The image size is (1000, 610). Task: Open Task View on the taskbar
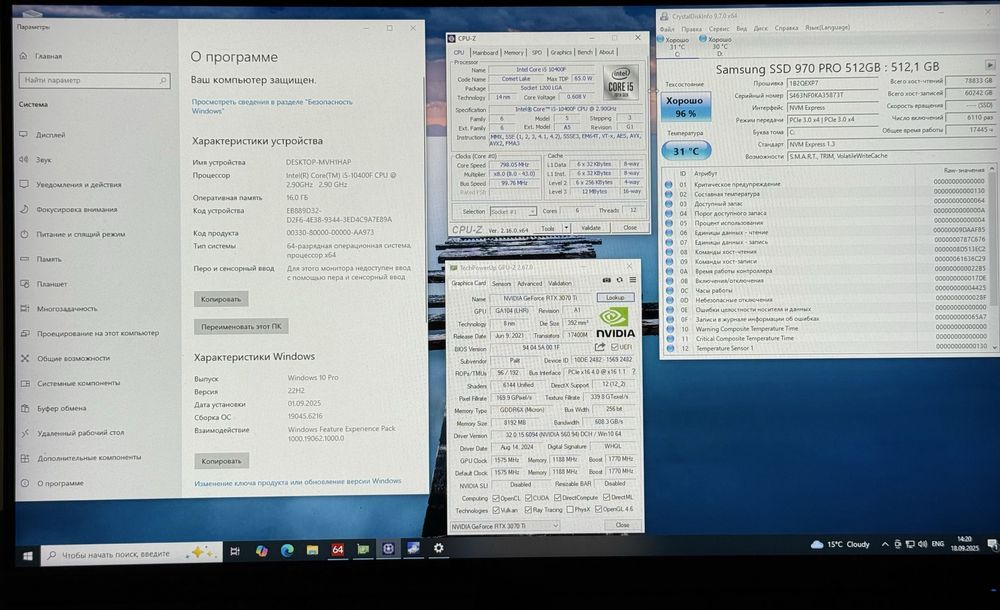(235, 551)
